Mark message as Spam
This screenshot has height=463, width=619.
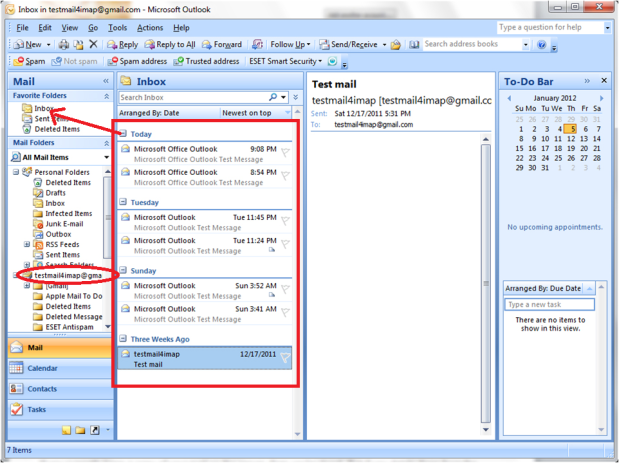click(29, 61)
